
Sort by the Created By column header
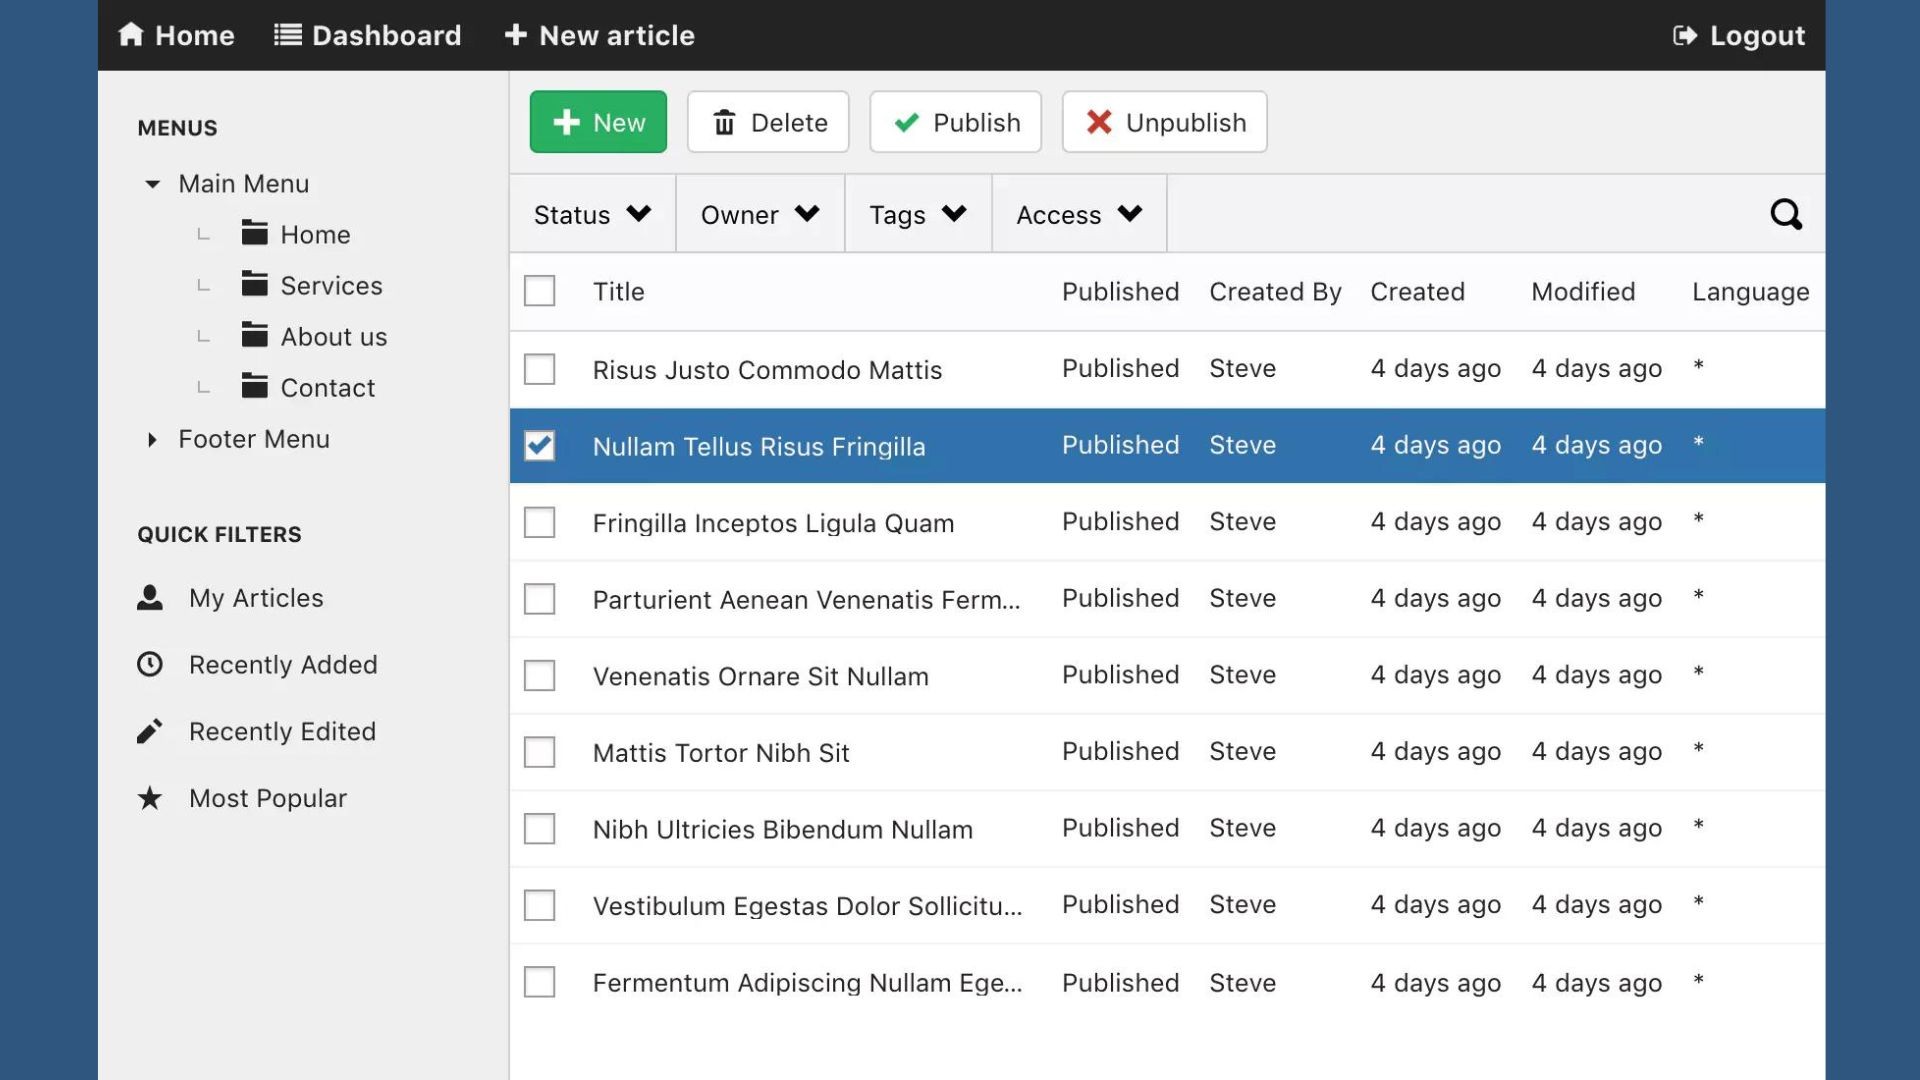coord(1275,291)
